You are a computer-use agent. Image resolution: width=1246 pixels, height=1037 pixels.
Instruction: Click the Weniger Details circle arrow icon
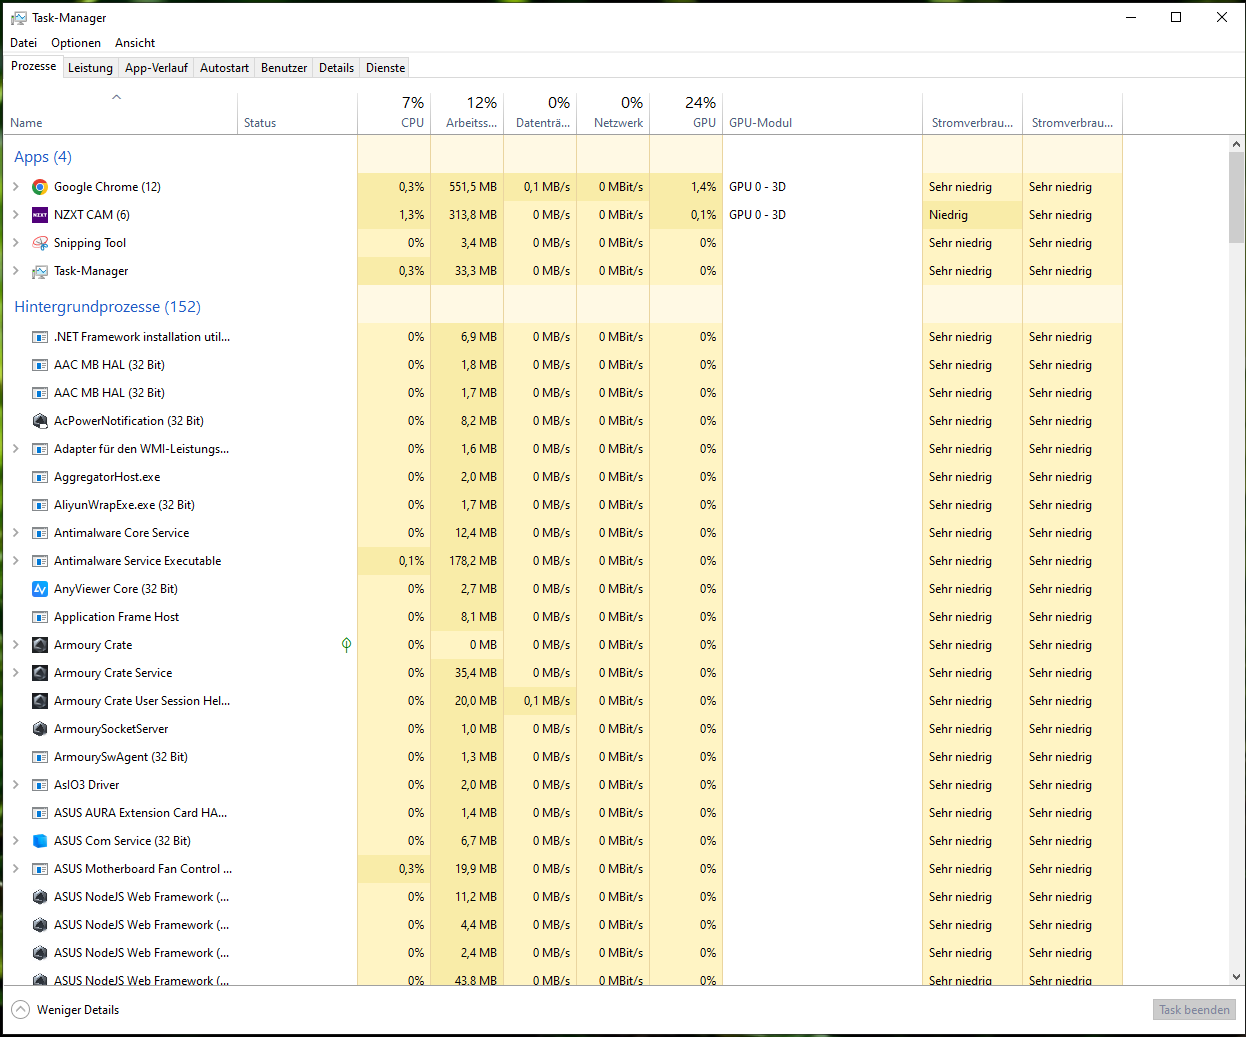20,1010
